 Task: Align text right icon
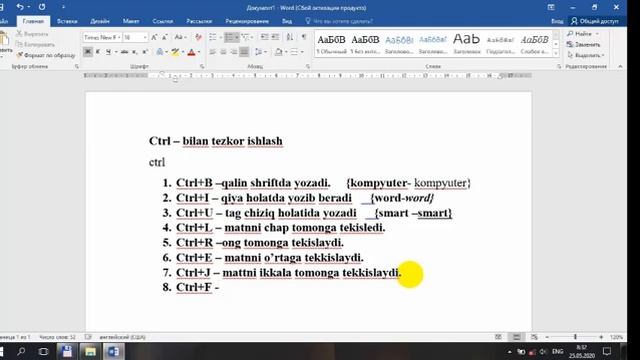pos(233,52)
